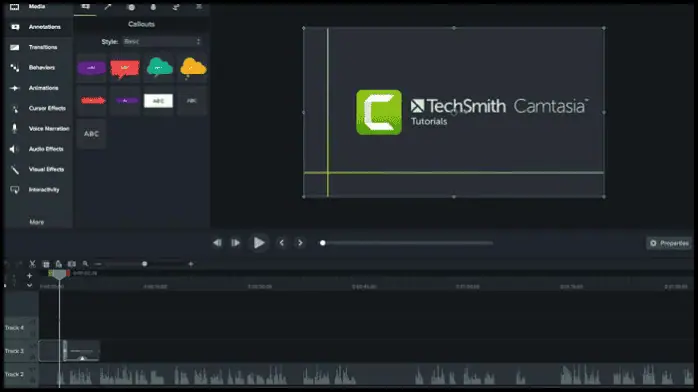Click the Play button
698x392 pixels.
(259, 242)
